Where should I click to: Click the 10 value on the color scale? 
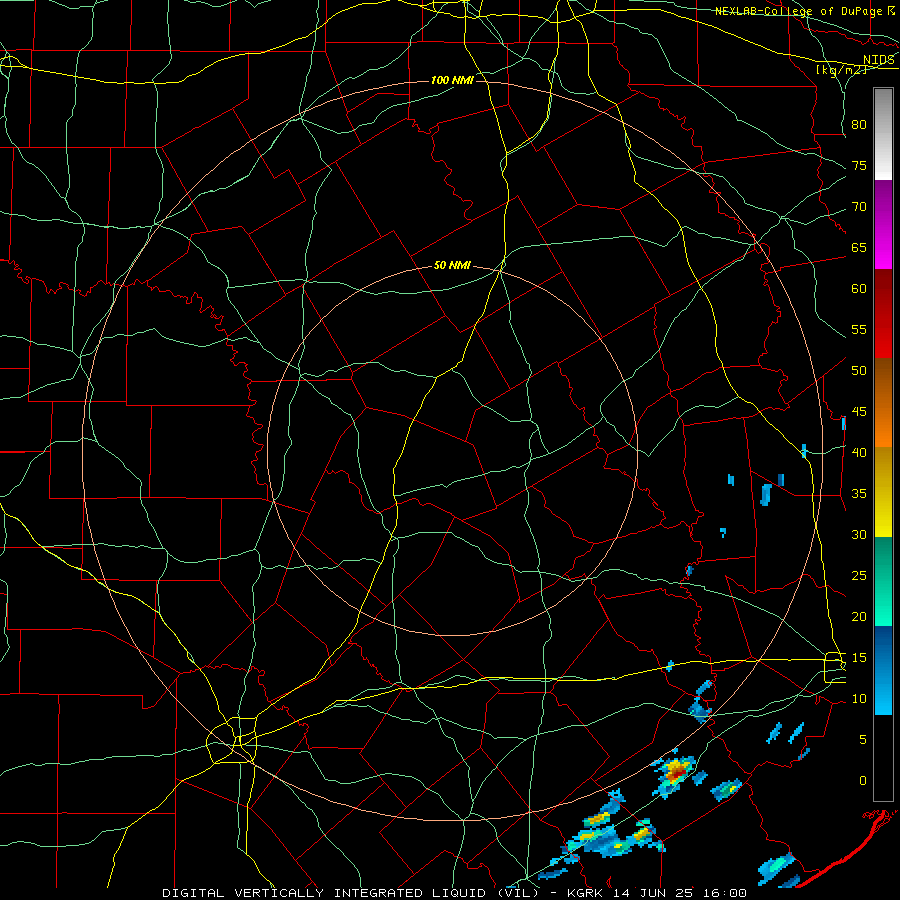click(859, 699)
